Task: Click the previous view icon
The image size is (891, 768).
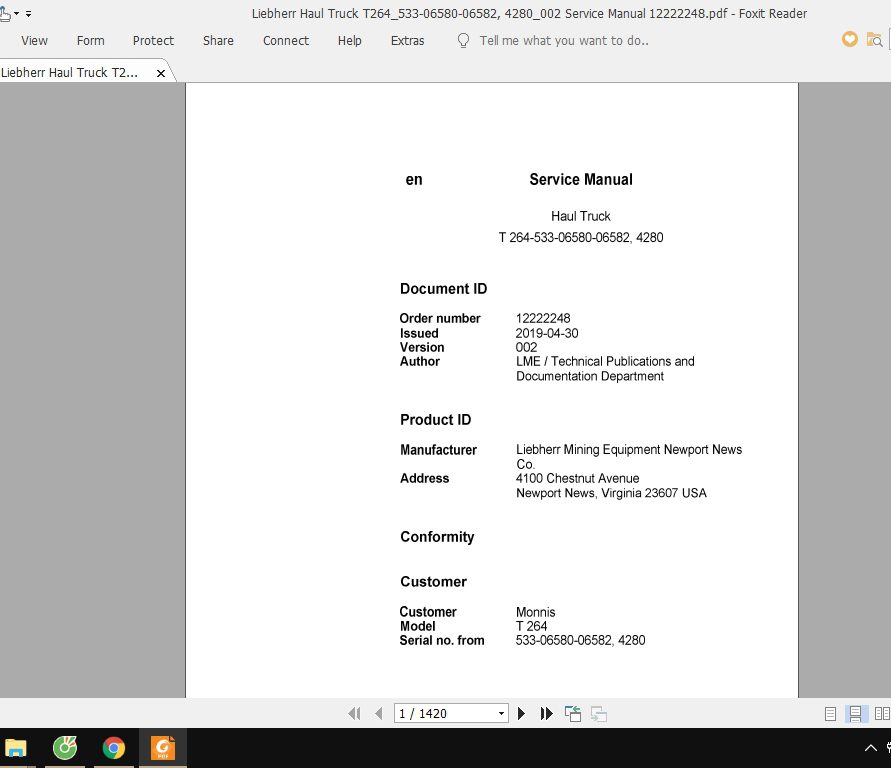Action: click(x=573, y=713)
